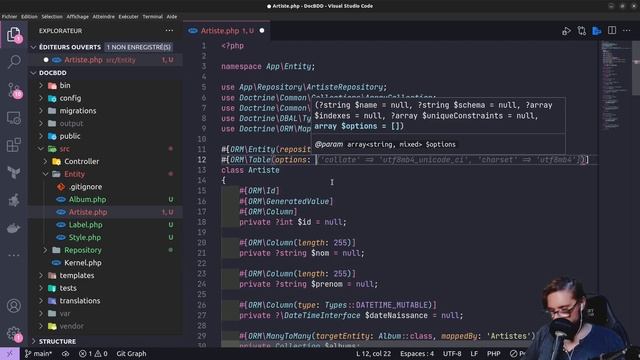Click remote window indicator in status bar

click(x=10, y=353)
